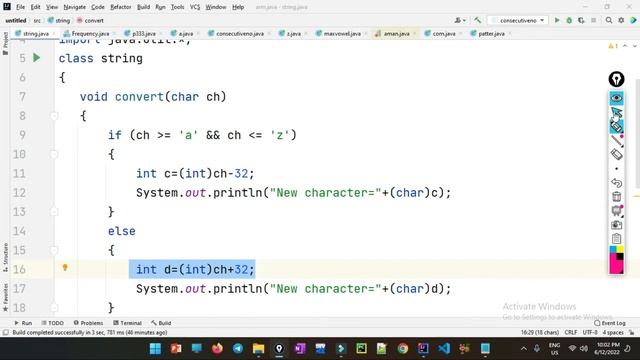Screen dimensions: 640x360
Task: Choose the pen size dot
Action: (616, 169)
